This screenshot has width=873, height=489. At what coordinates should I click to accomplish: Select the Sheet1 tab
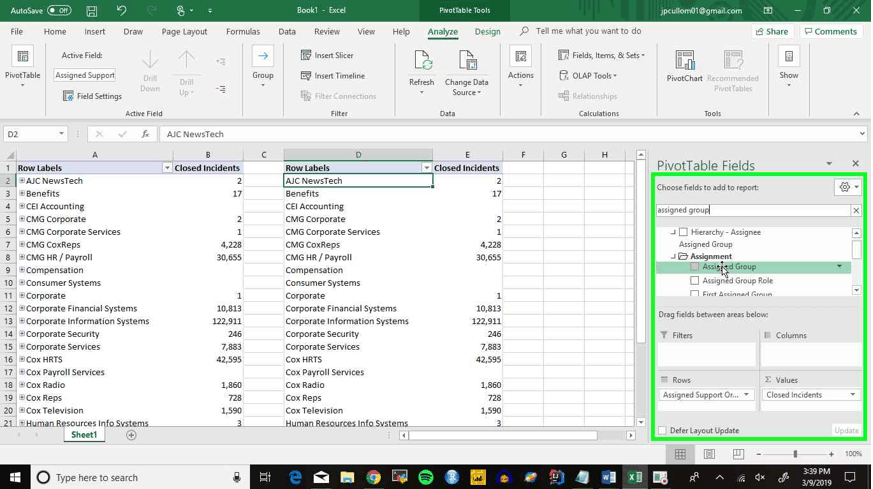coord(84,435)
